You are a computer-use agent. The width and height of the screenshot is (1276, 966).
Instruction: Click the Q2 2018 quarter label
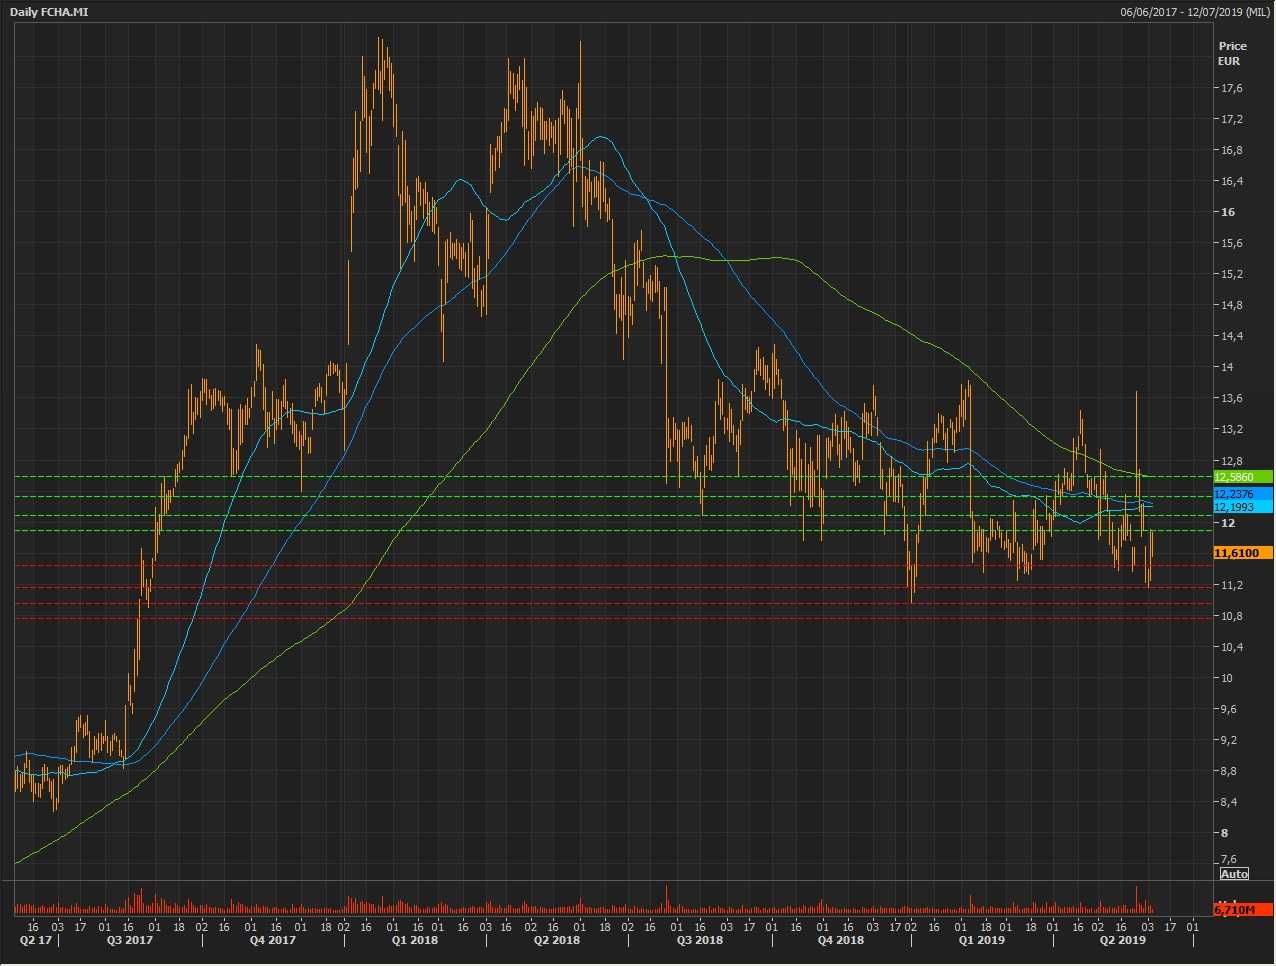pos(557,940)
